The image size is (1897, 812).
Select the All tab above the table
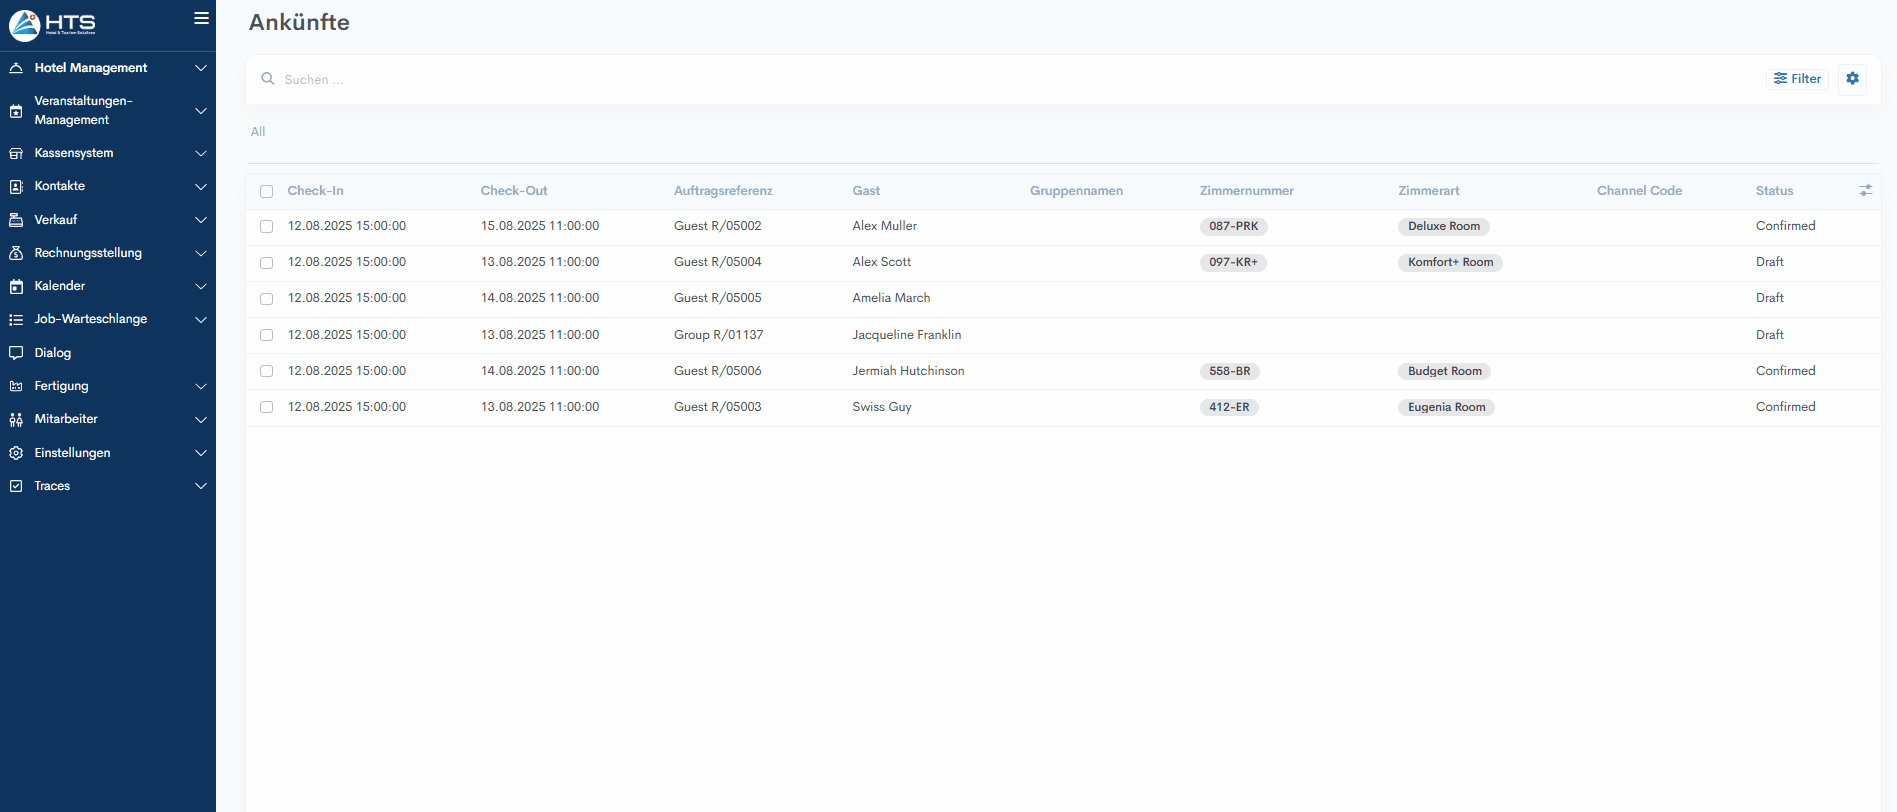258,132
